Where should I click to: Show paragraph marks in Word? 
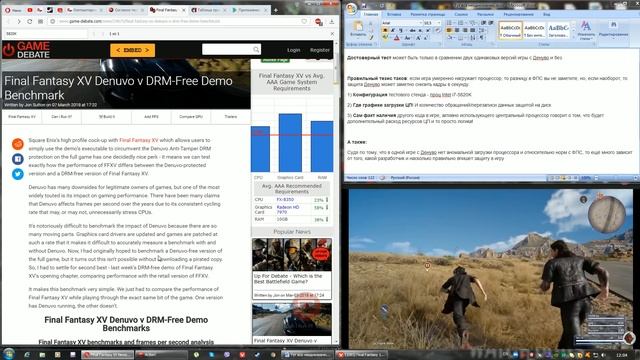(482, 38)
